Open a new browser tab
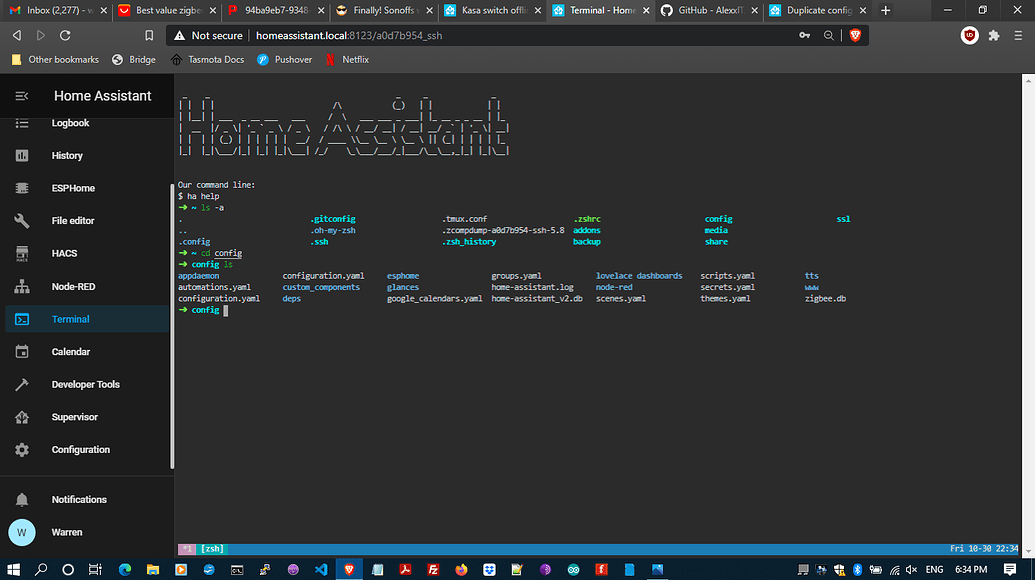The height and width of the screenshot is (580, 1035). (886, 10)
